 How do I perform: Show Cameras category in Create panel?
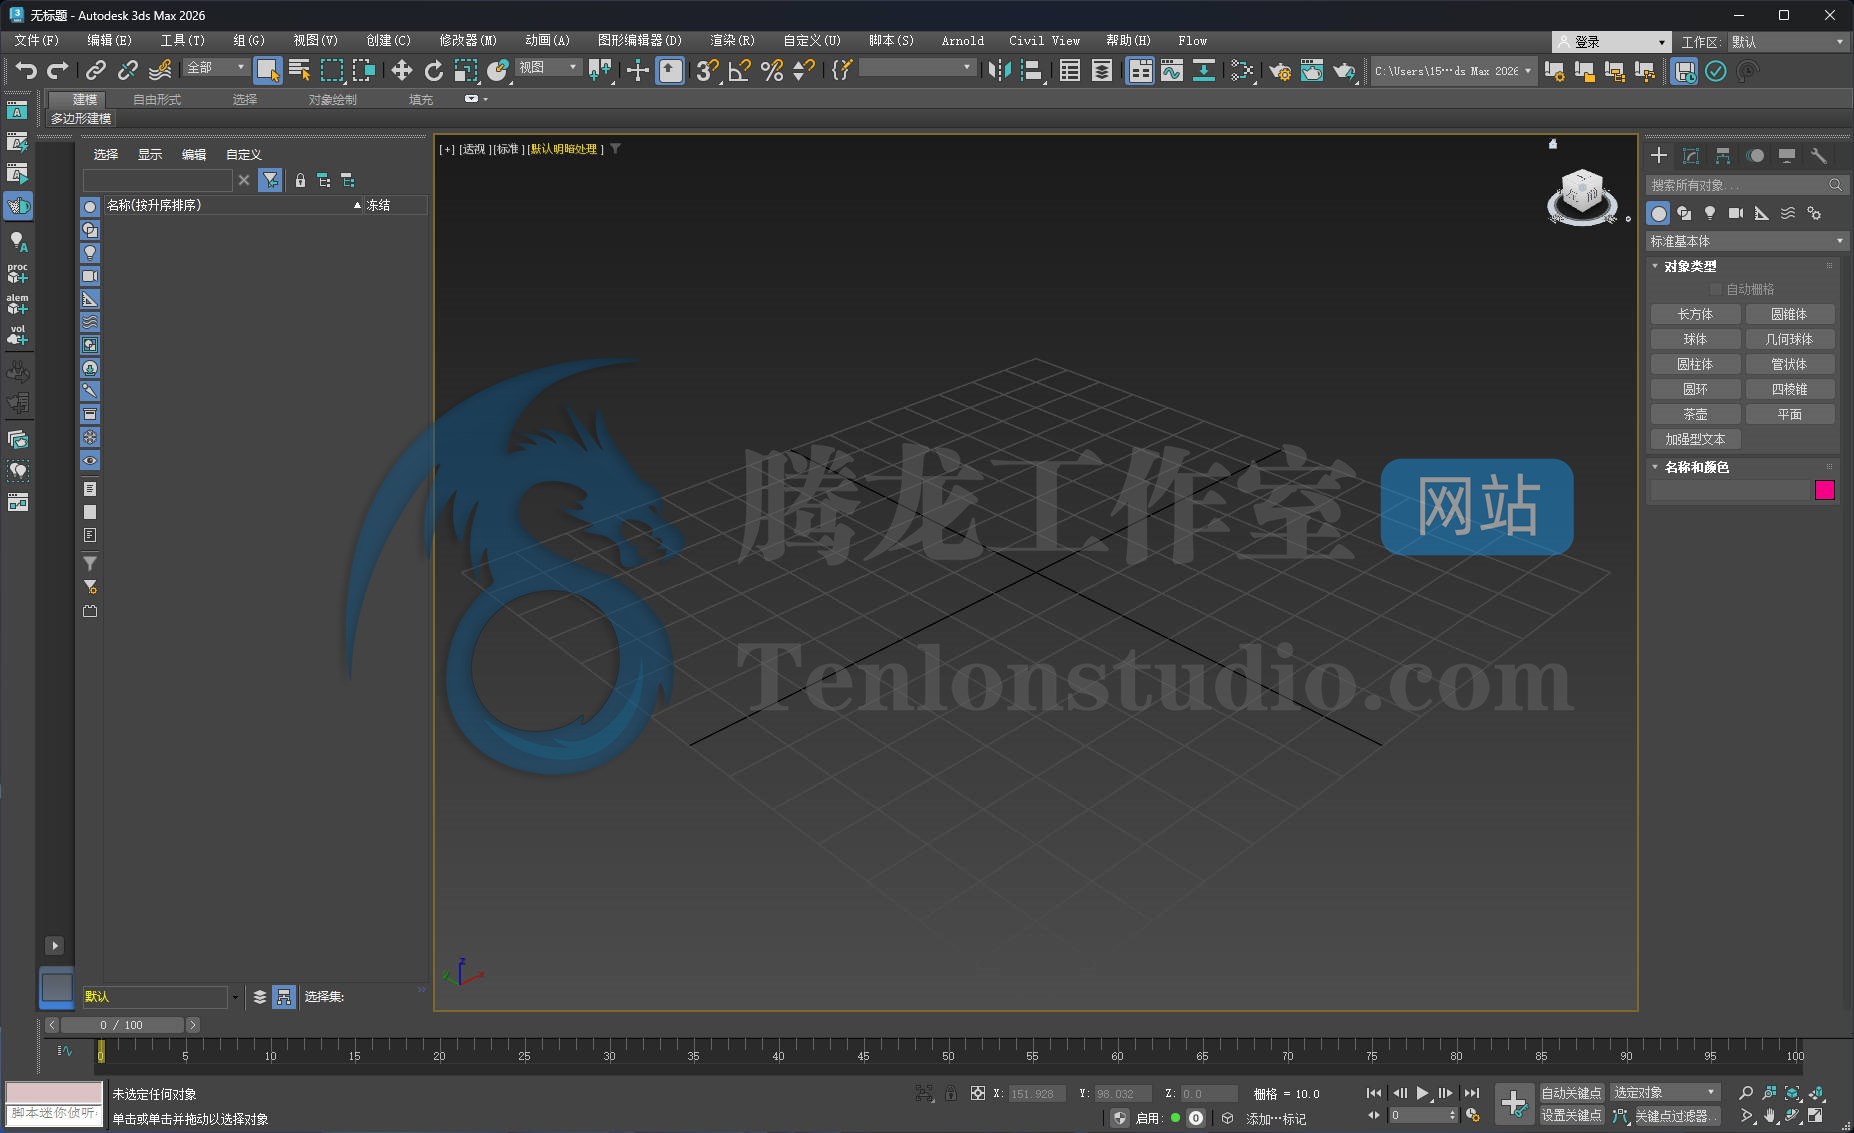(x=1736, y=213)
